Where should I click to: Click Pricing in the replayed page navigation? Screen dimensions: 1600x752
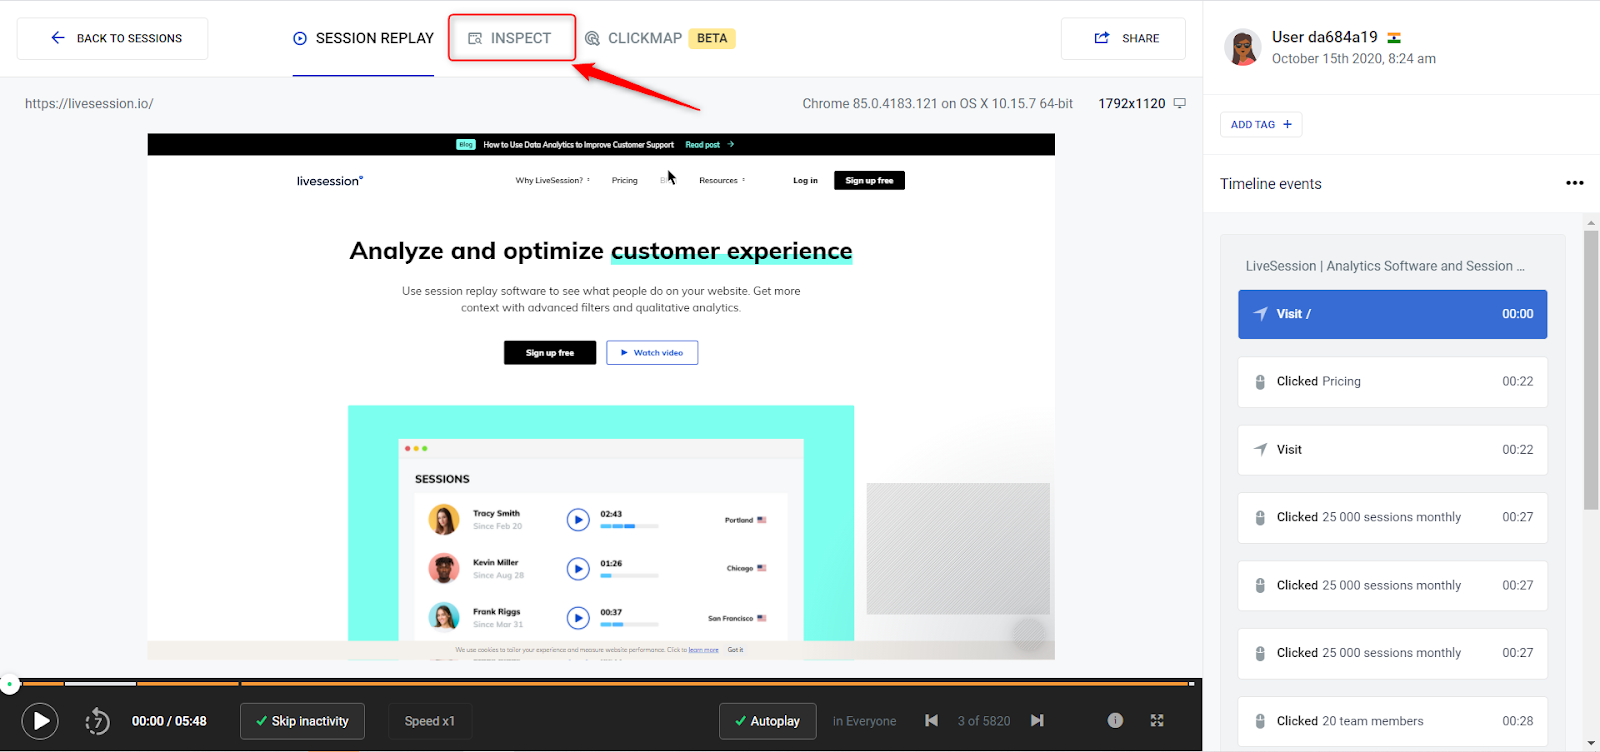click(625, 181)
